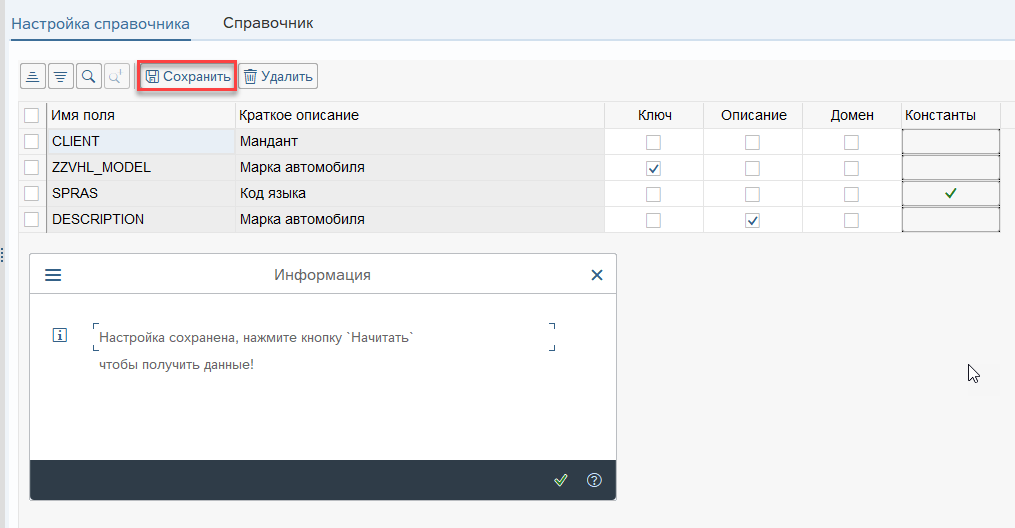This screenshot has height=528, width=1015.
Task: Tick the select-all checkbox in table header
Action: click(x=32, y=116)
